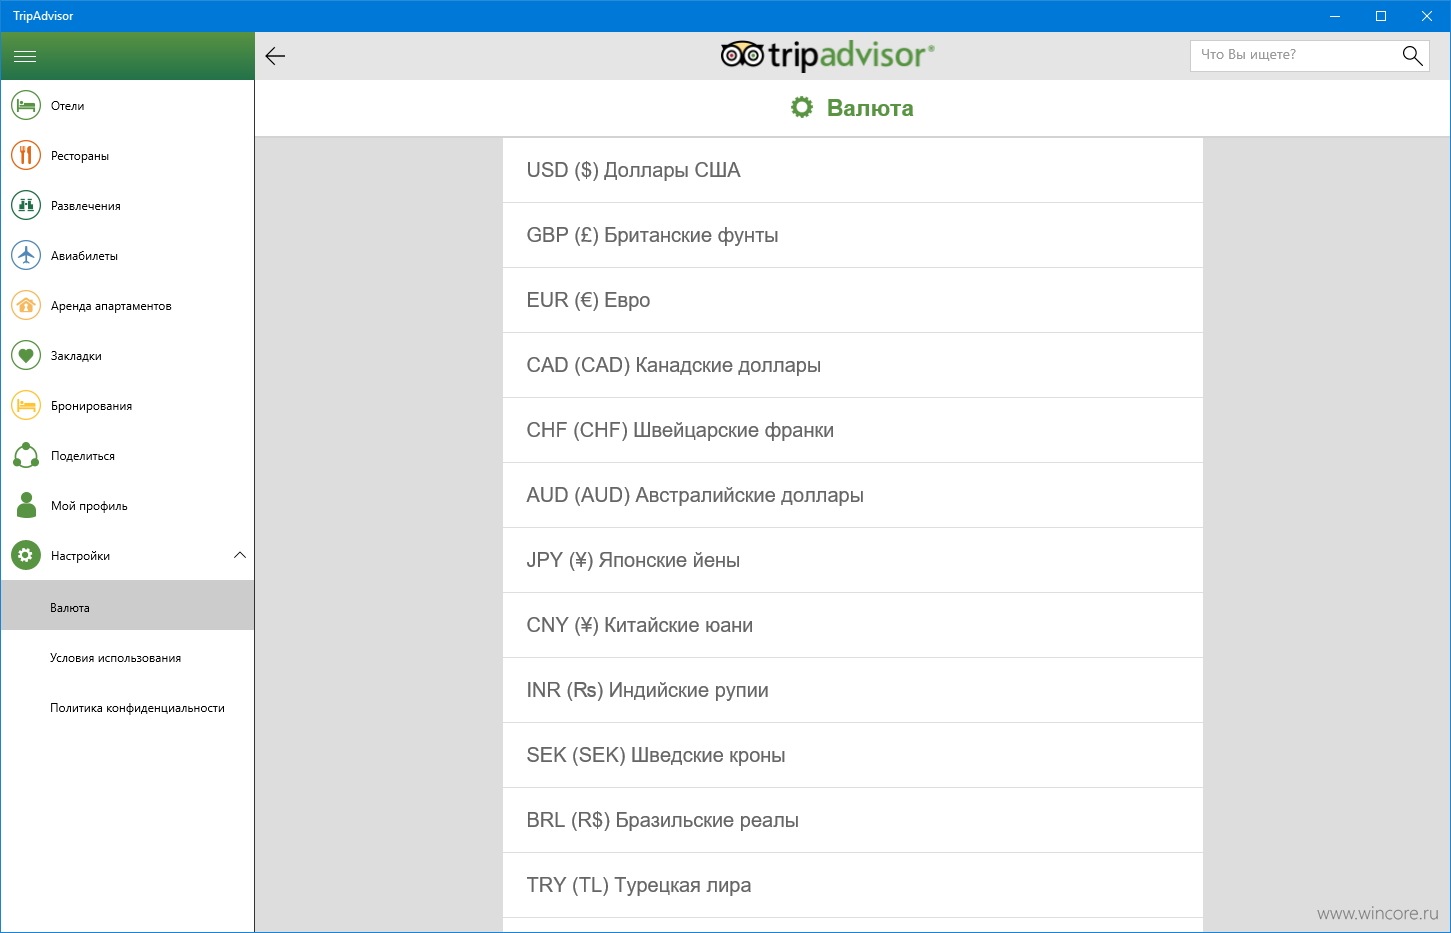Open Условия использования page

[x=127, y=657]
